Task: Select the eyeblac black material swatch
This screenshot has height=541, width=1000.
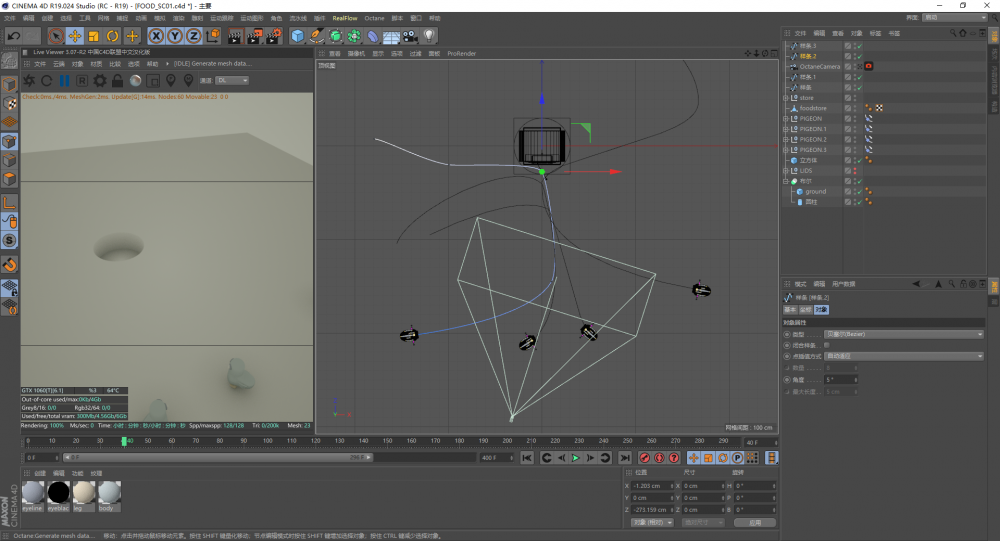Action: tap(59, 492)
